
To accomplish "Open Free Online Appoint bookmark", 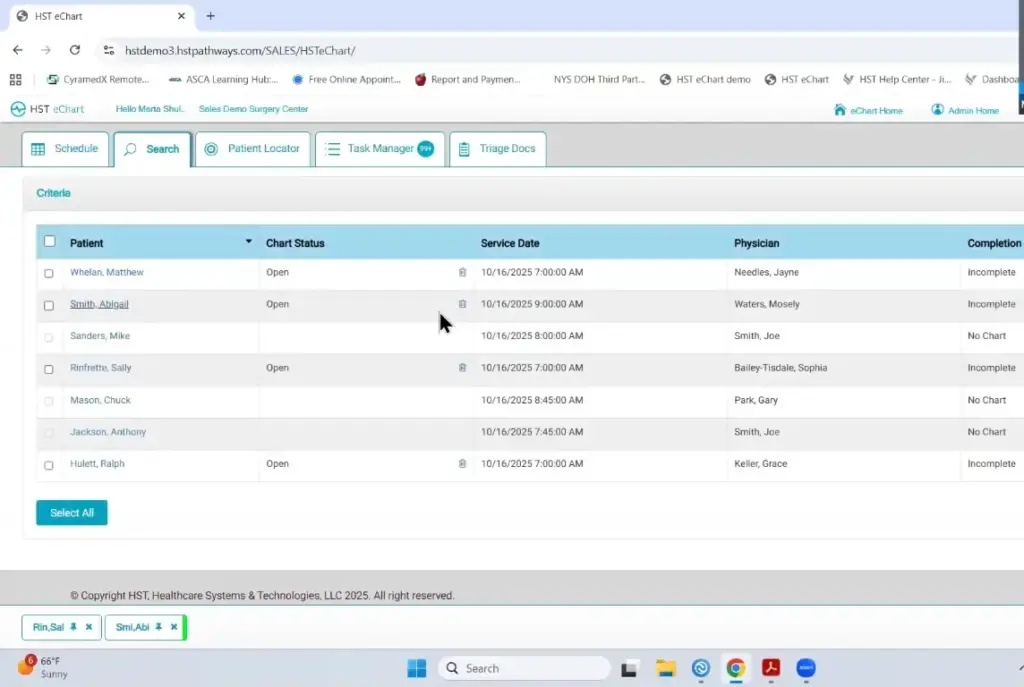I will point(346,80).
